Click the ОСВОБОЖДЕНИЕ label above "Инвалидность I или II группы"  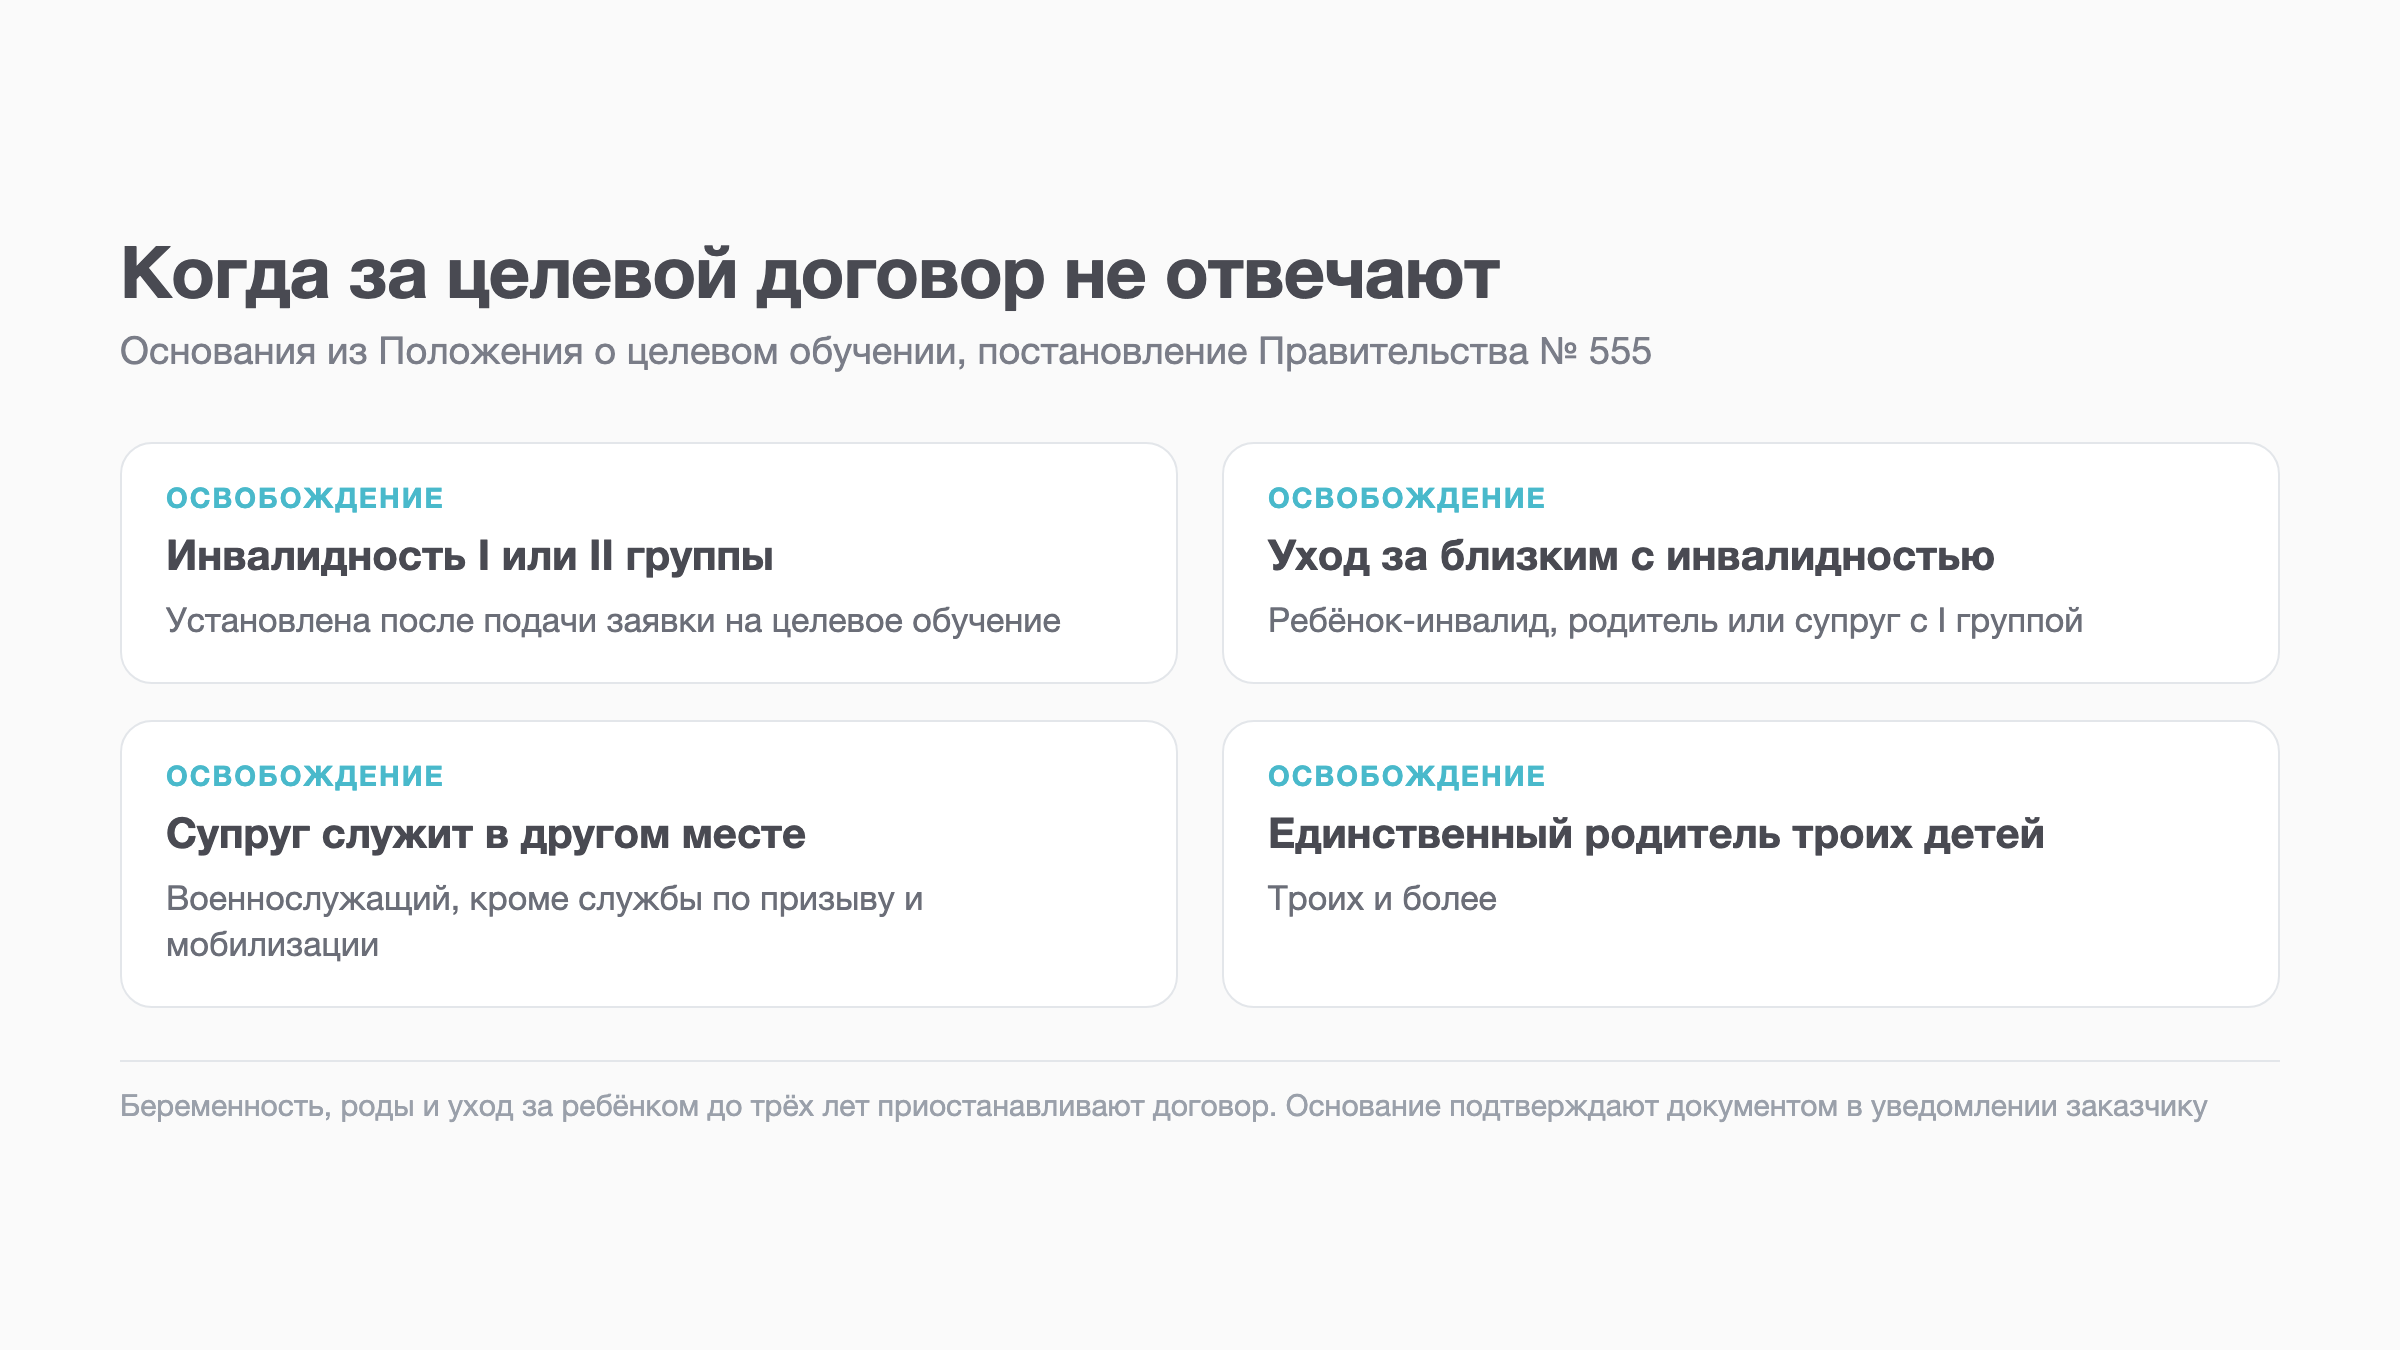click(x=305, y=498)
